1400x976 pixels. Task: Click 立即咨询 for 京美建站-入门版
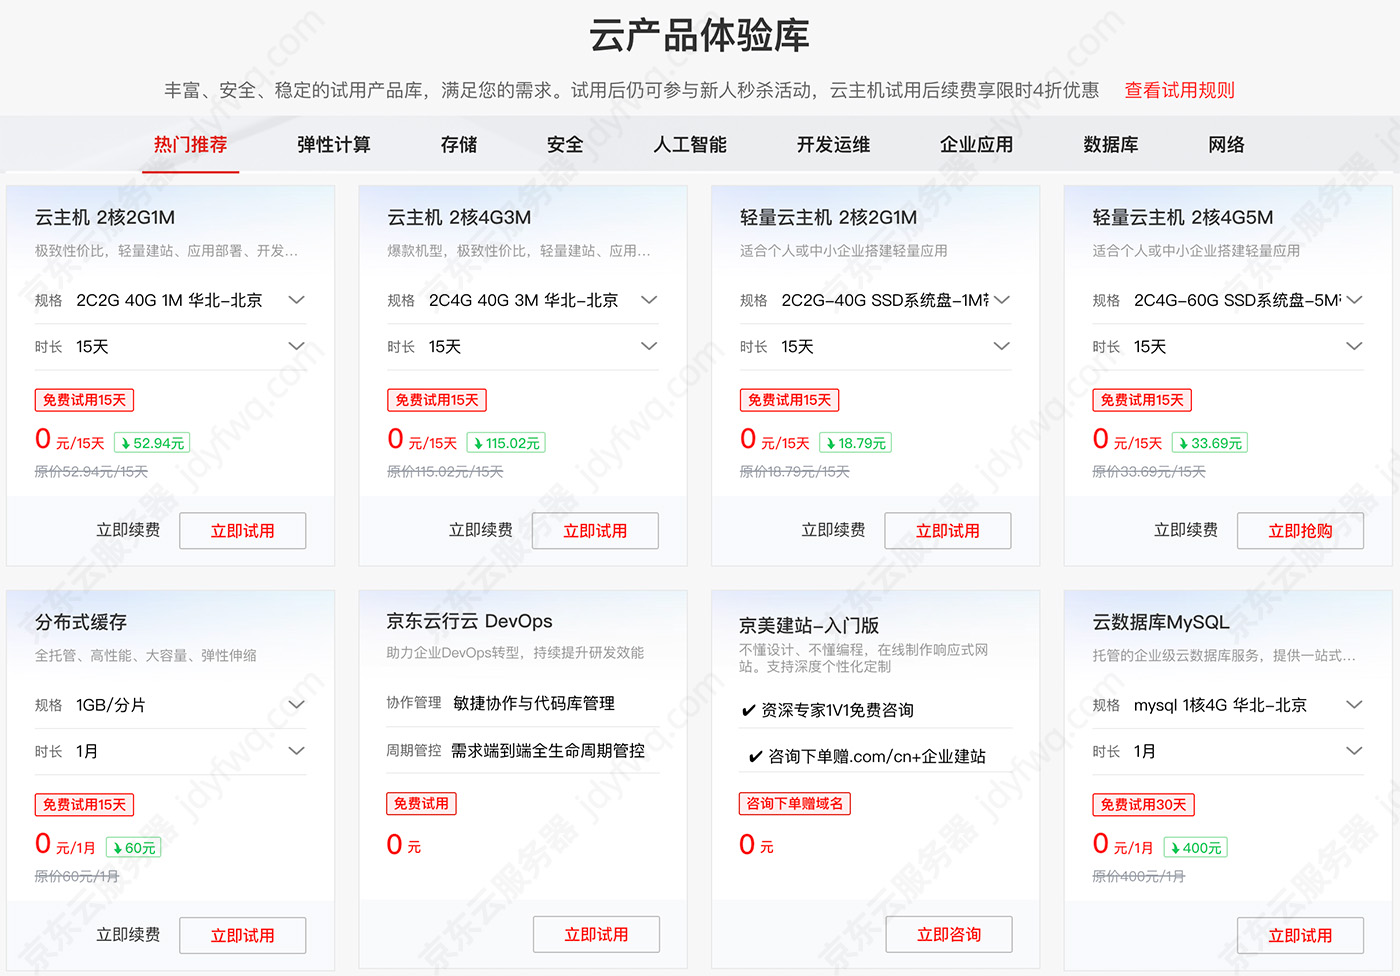[x=949, y=935]
